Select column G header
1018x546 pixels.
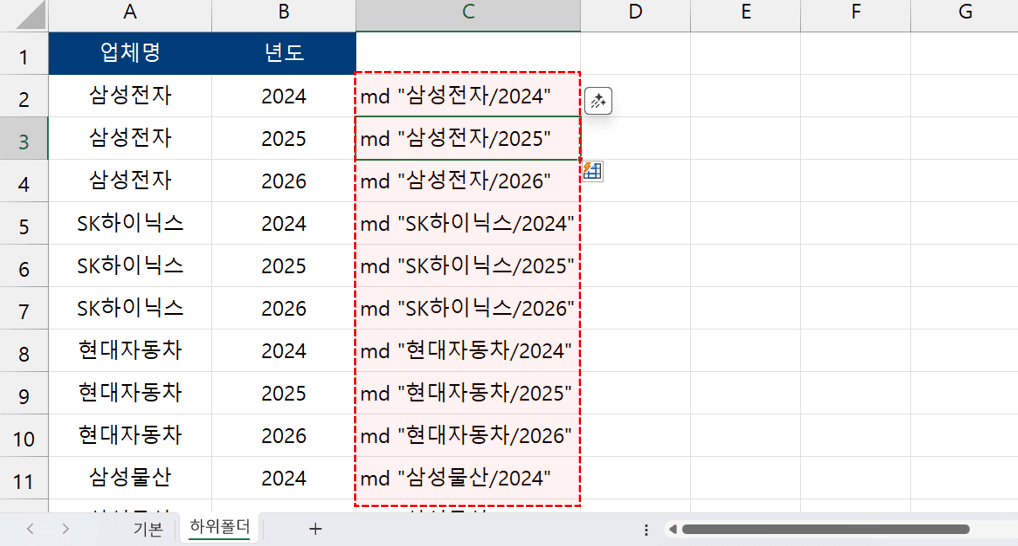pos(965,16)
